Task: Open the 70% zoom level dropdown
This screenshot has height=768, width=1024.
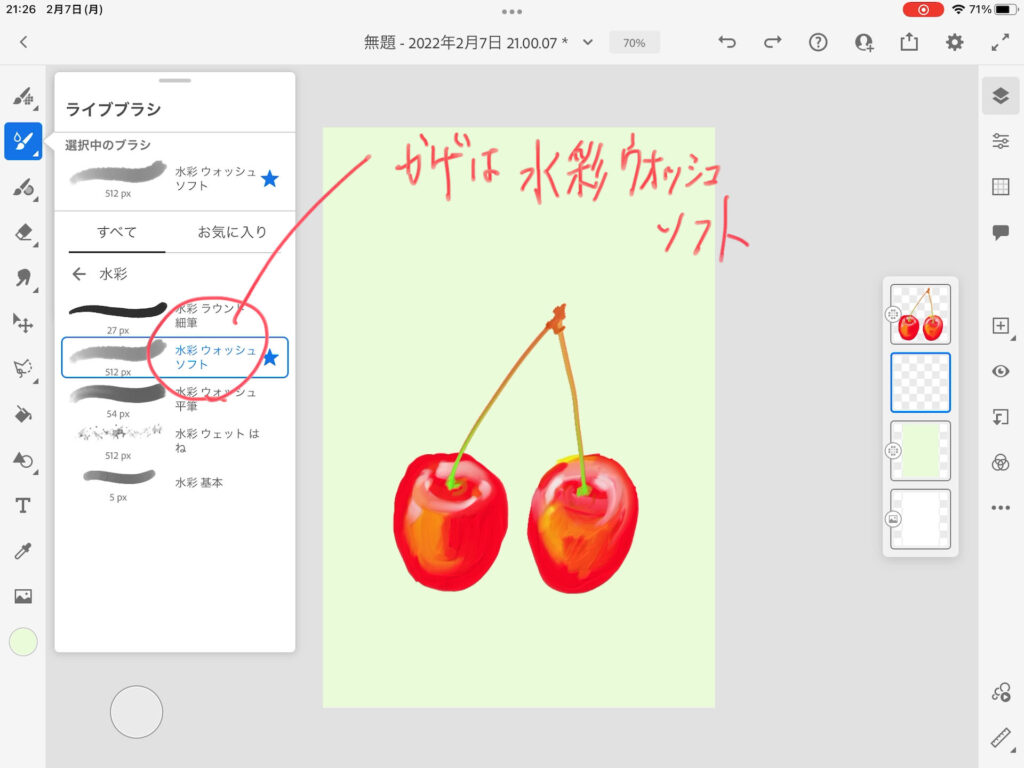Action: pyautogui.click(x=634, y=43)
